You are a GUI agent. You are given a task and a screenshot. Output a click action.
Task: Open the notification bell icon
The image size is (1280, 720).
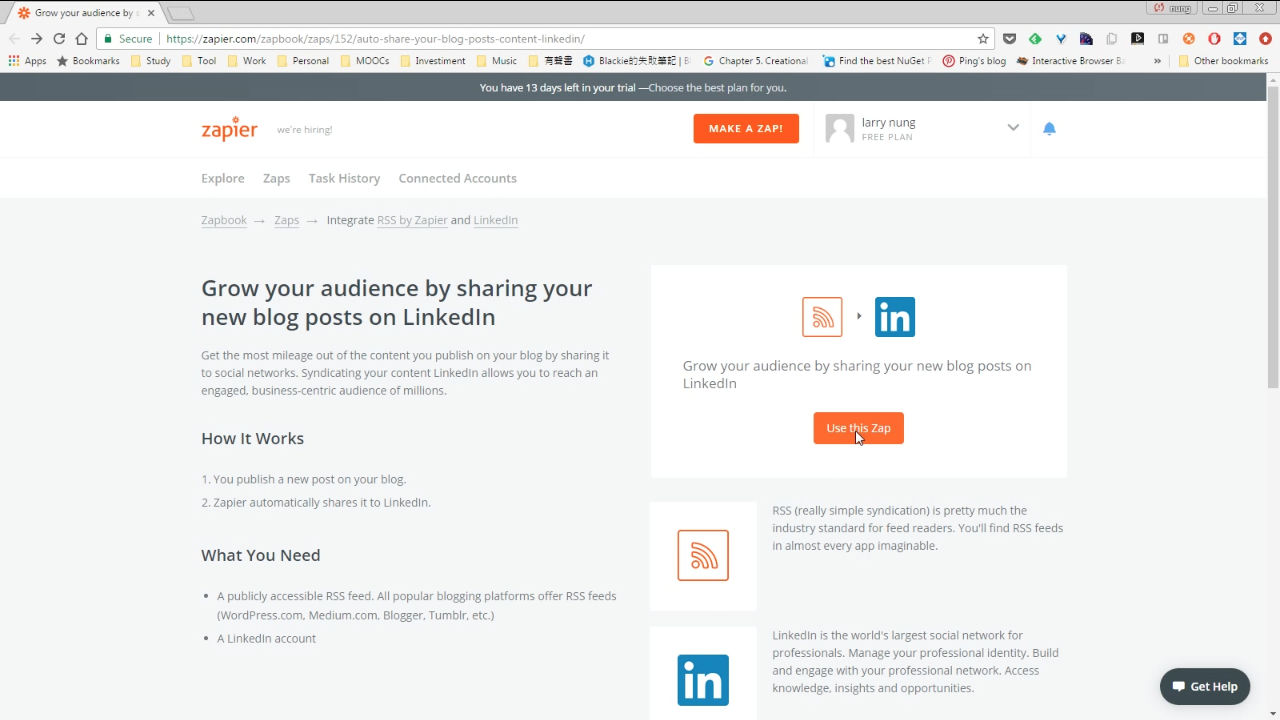coord(1049,128)
